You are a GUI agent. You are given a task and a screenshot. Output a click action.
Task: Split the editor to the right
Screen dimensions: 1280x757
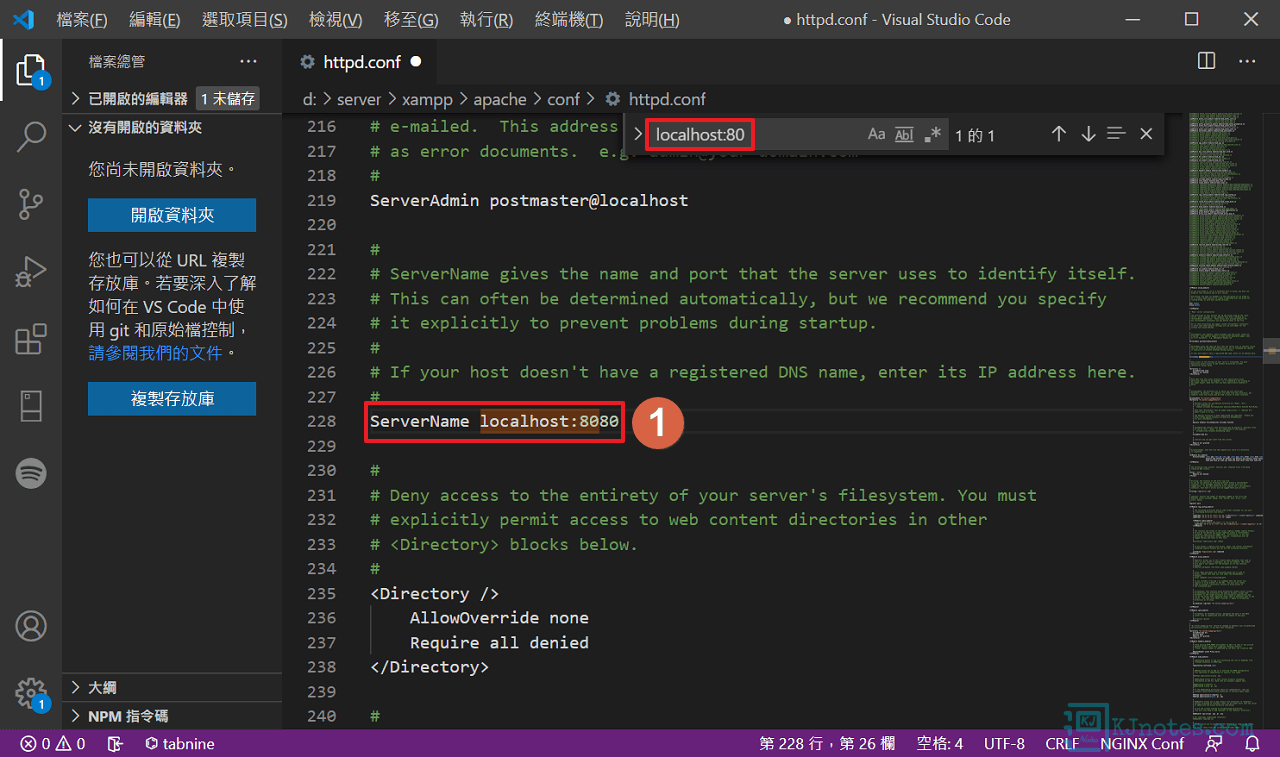pos(1206,61)
